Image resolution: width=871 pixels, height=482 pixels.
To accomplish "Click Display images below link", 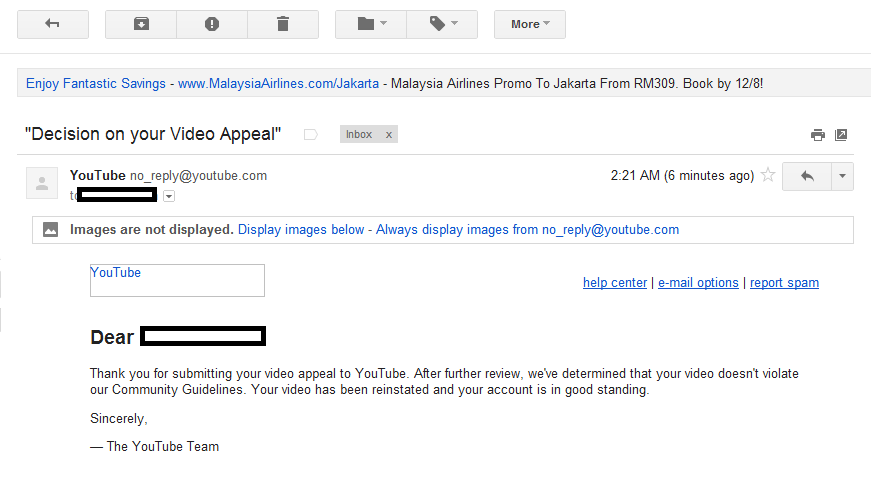I will pos(301,229).
